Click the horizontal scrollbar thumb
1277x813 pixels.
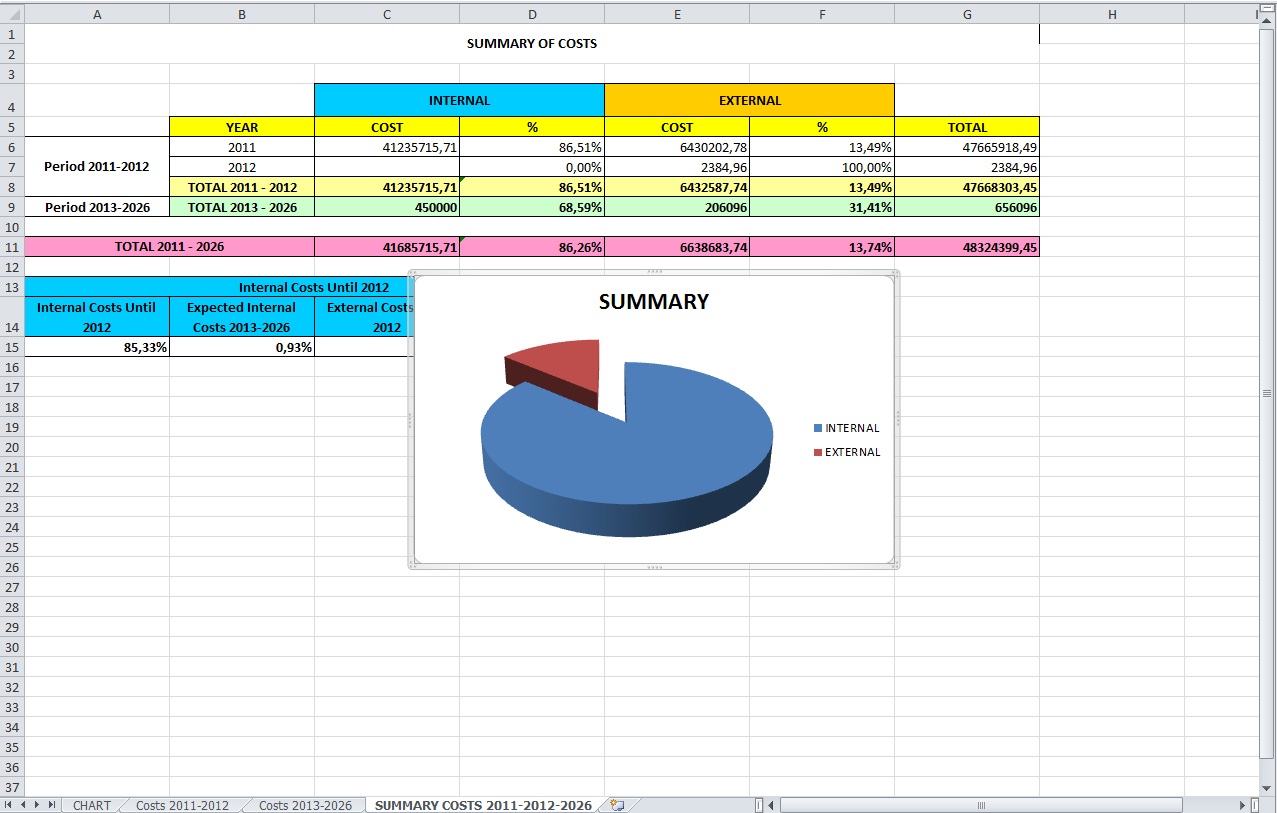980,805
